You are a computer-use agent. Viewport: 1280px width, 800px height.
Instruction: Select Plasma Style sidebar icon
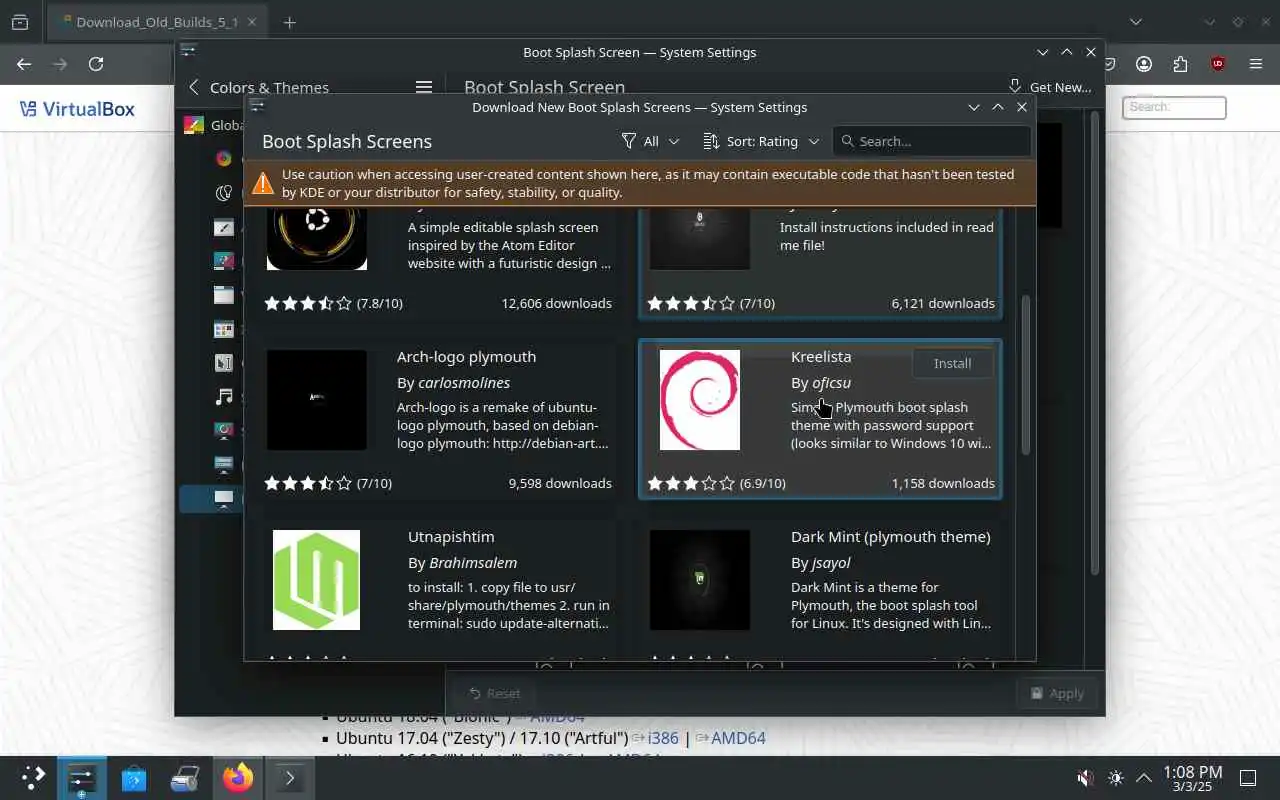pos(224,261)
